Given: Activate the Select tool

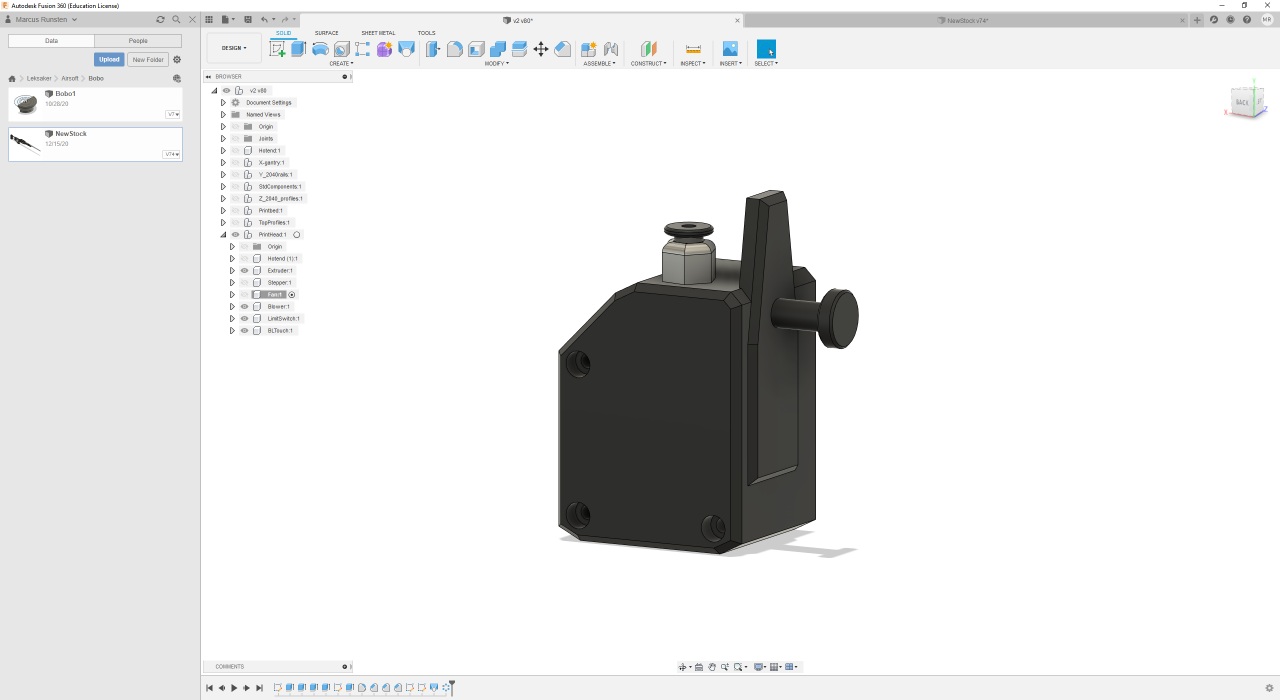Looking at the screenshot, I should (766, 49).
